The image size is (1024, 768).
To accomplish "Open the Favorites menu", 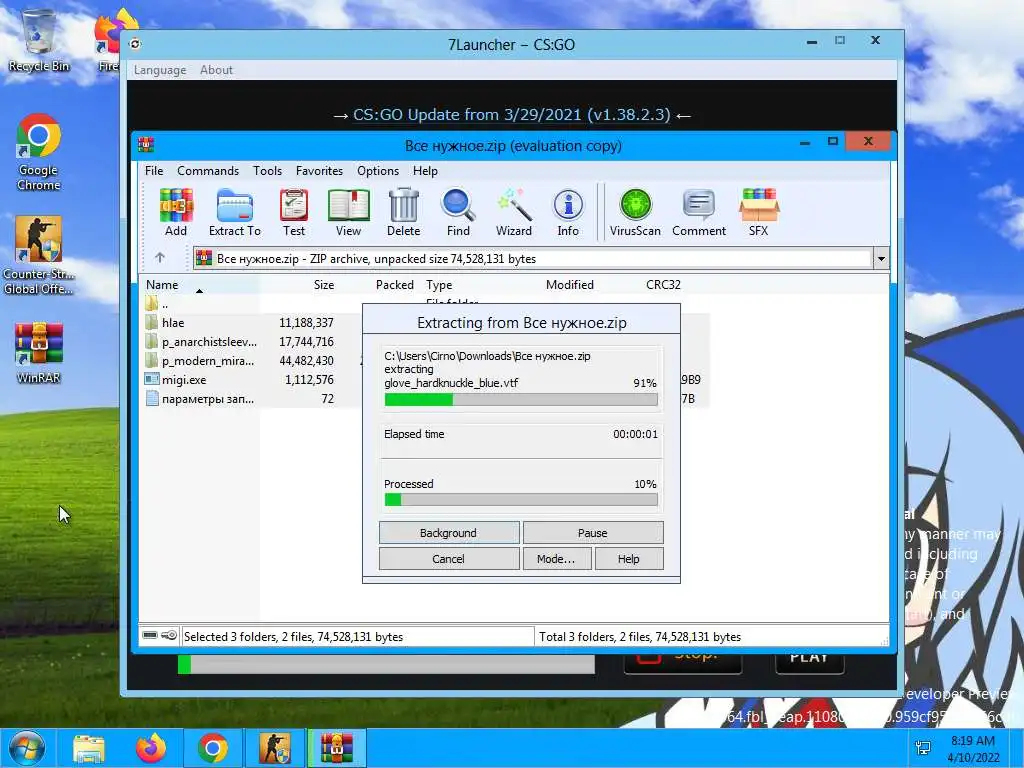I will (x=319, y=170).
